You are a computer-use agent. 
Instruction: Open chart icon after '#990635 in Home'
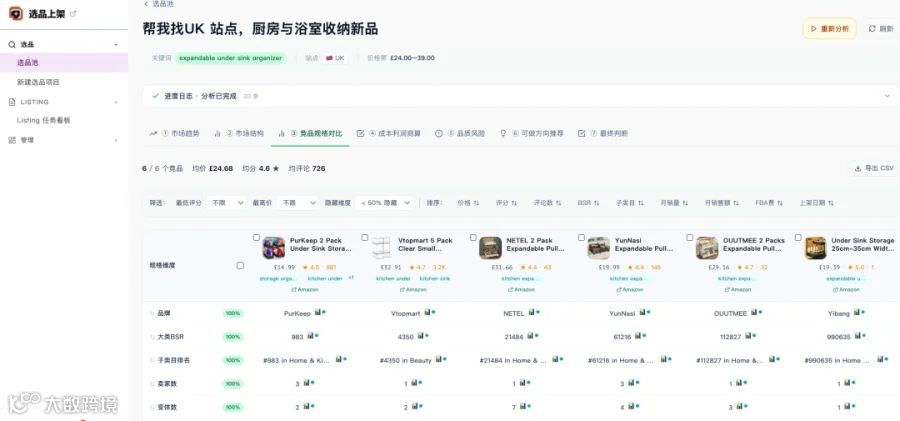(x=880, y=359)
